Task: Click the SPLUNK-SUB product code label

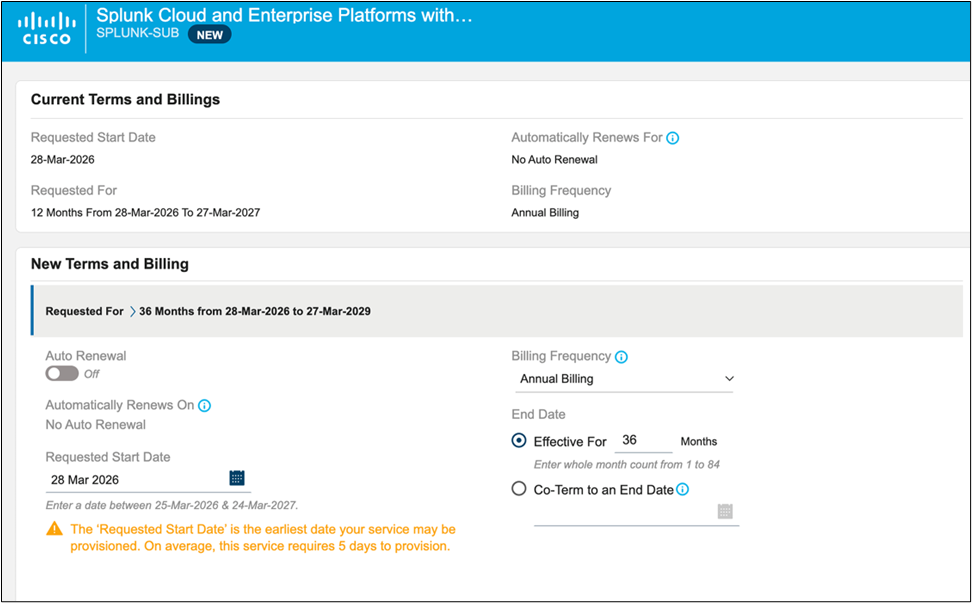Action: pyautogui.click(x=138, y=34)
